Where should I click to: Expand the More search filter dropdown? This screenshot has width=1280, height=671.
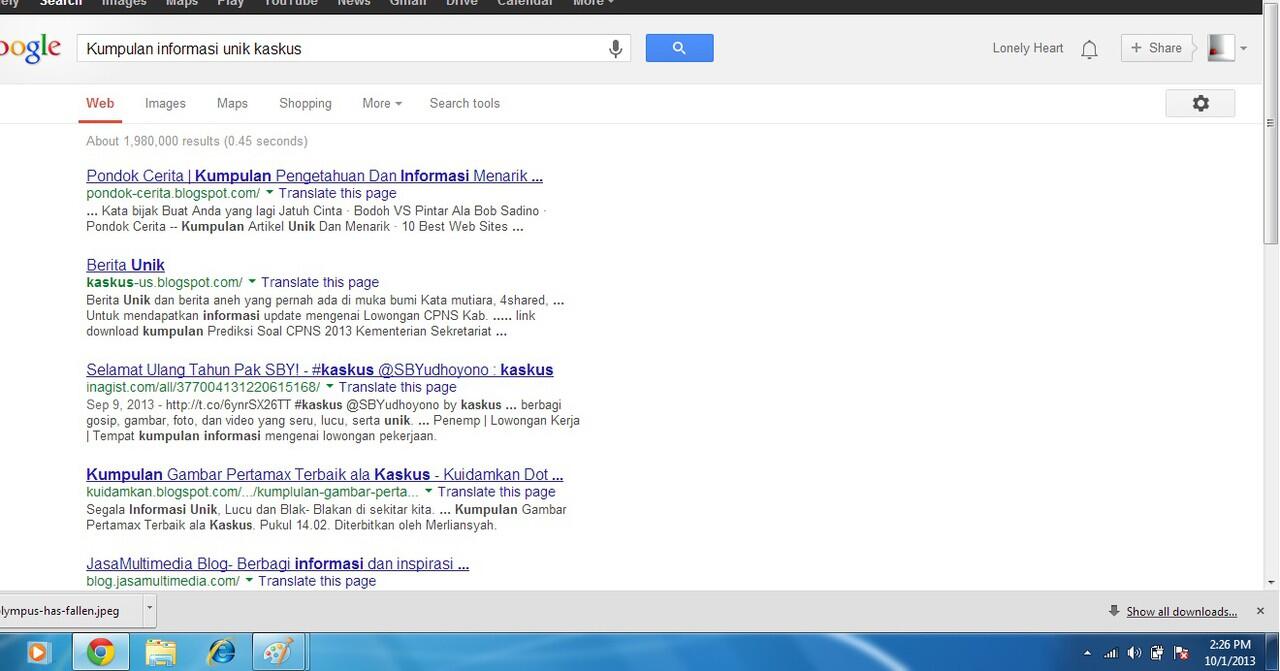click(x=381, y=103)
